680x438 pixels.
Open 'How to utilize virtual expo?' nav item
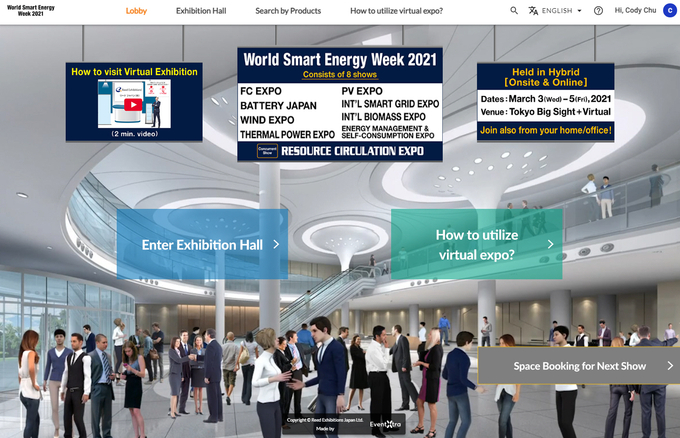pyautogui.click(x=396, y=11)
